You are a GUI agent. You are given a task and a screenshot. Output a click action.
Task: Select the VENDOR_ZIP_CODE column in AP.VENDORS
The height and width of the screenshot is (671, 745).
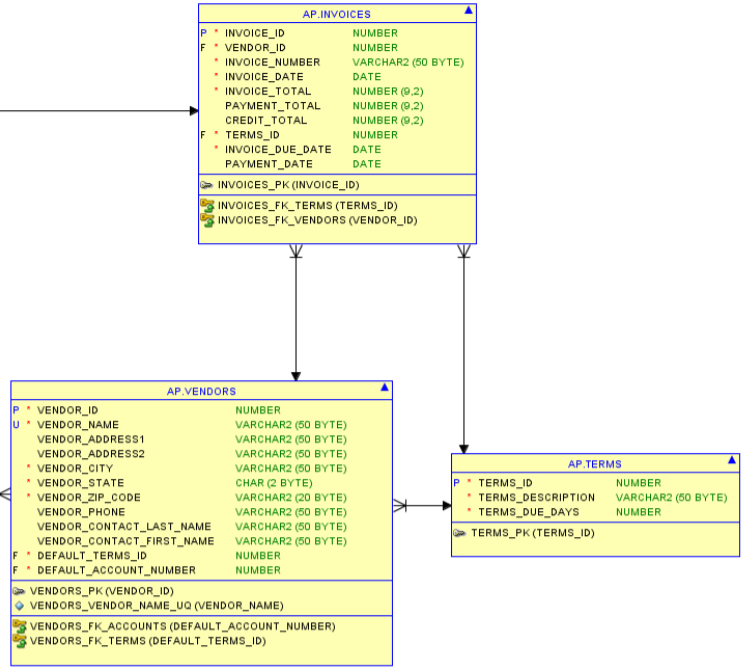pos(88,497)
